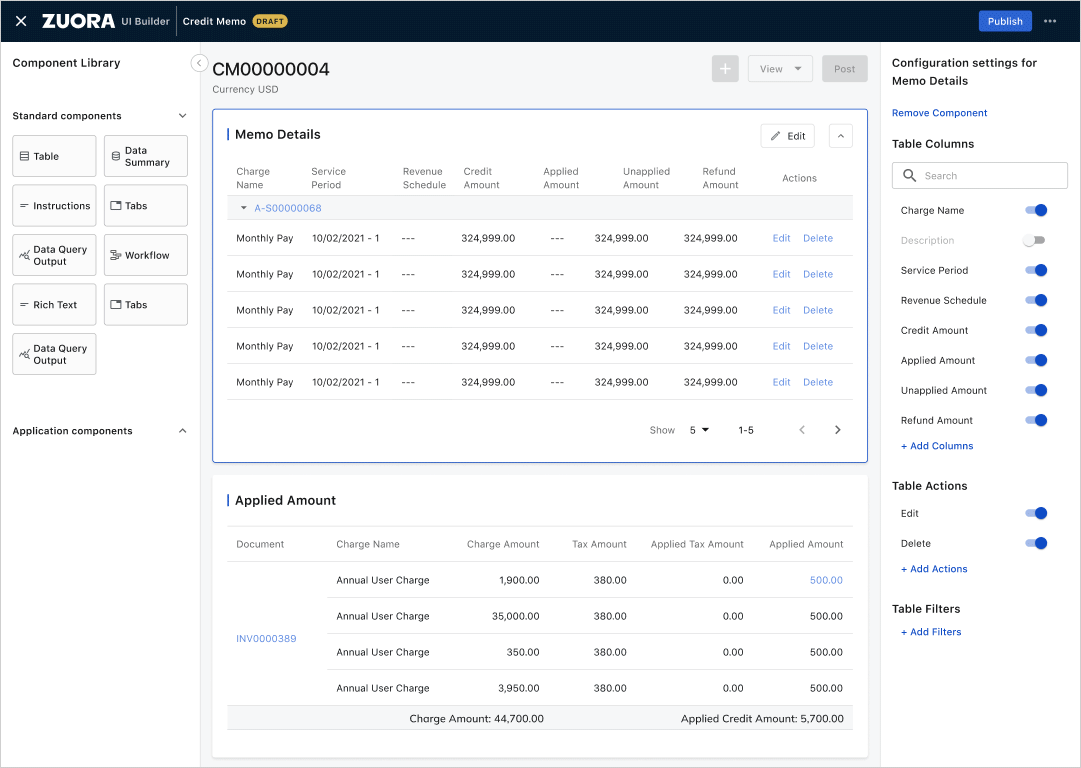Toggle the Edit table action switch
Image resolution: width=1081 pixels, height=768 pixels.
coord(1035,514)
